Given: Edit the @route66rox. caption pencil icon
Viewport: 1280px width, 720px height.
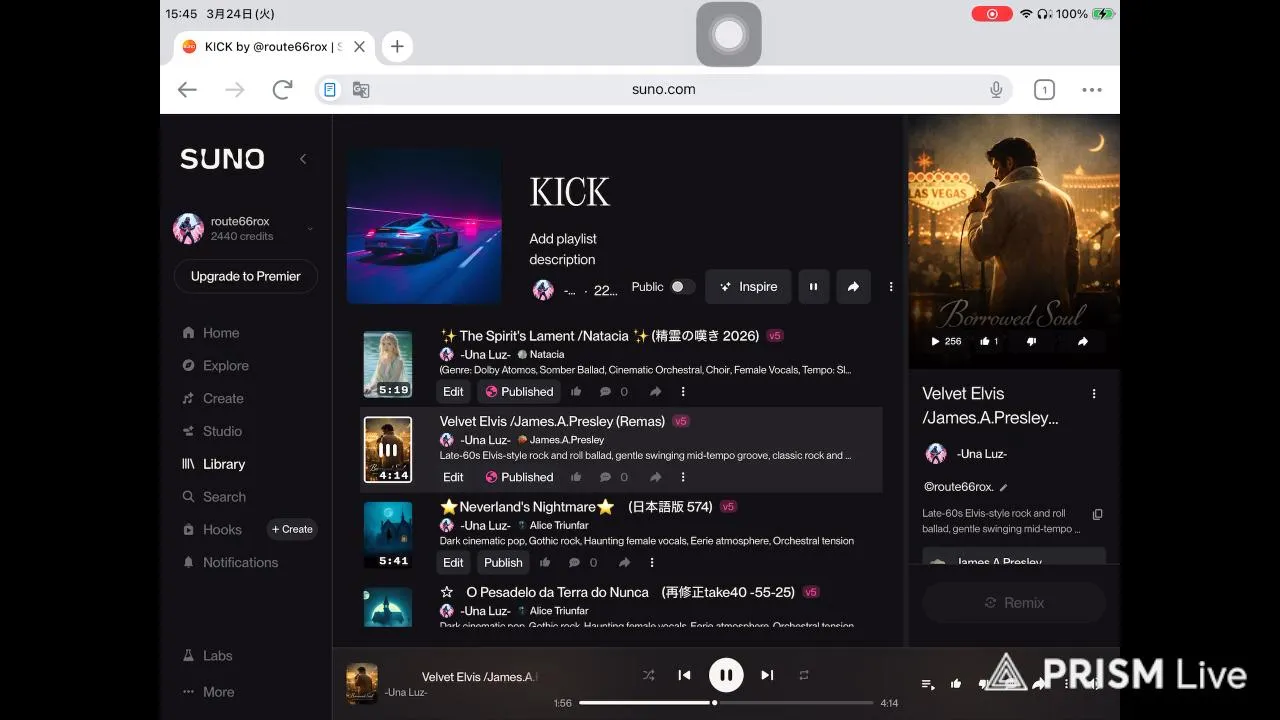Looking at the screenshot, I should click(1004, 488).
